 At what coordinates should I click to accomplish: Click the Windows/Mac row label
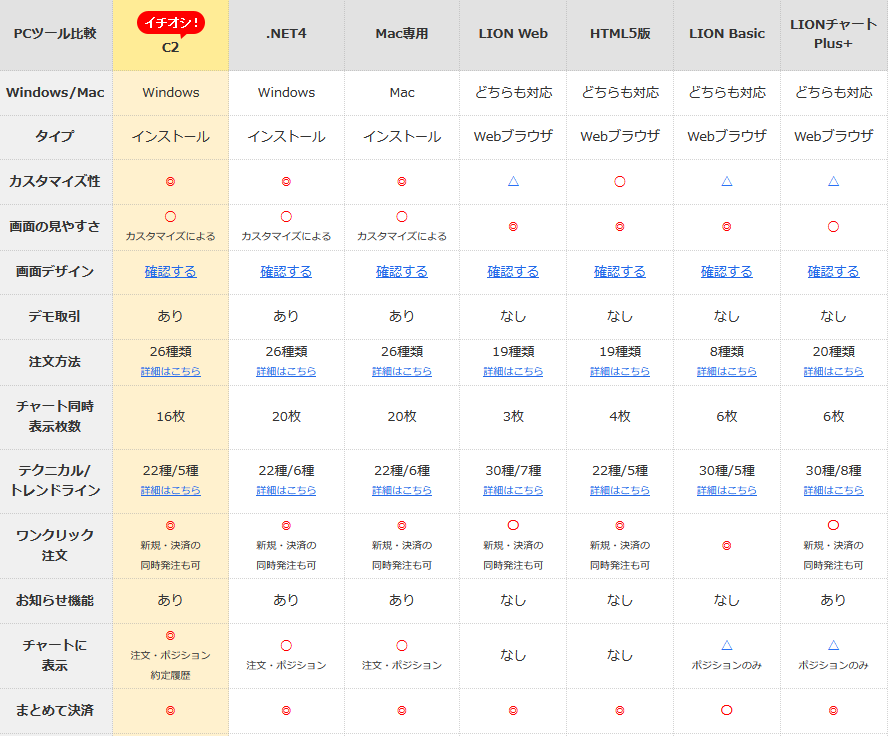click(55, 92)
